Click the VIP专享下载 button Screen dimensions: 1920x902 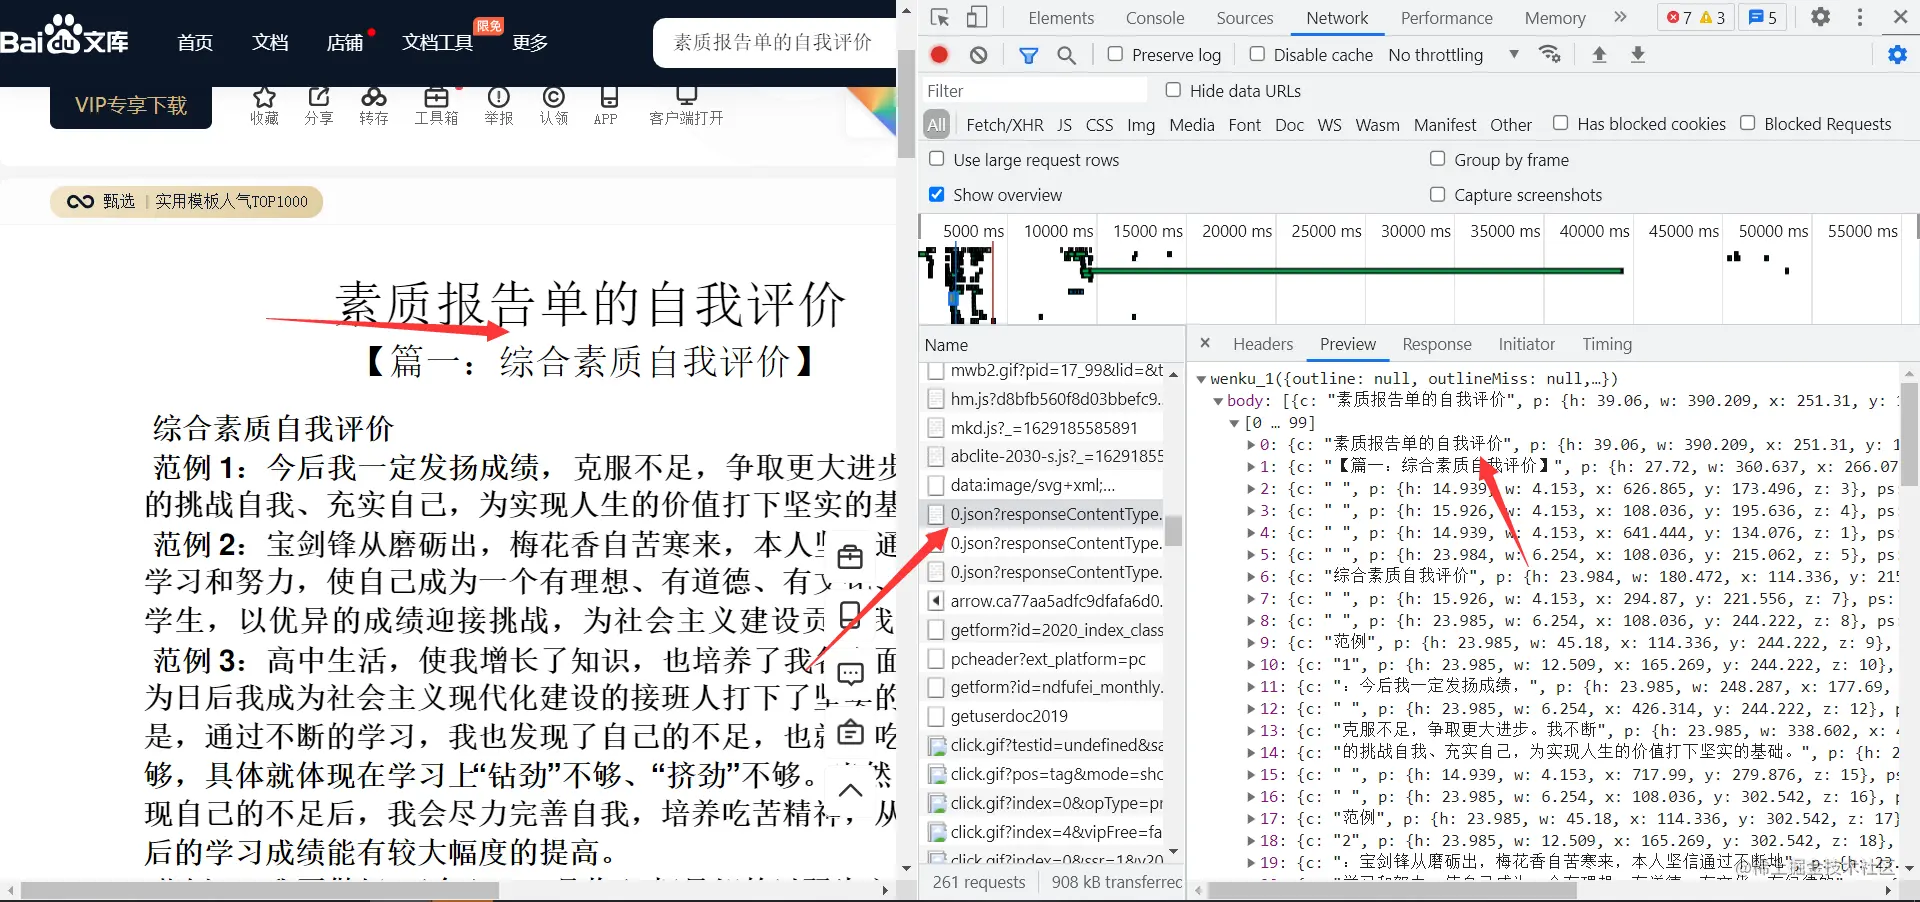131,105
